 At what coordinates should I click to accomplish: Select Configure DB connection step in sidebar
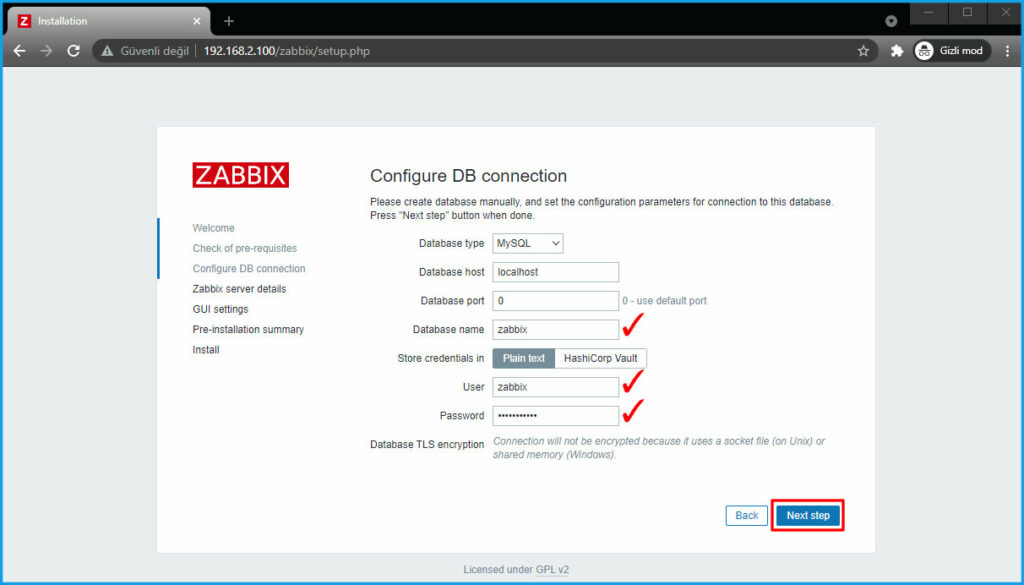(x=249, y=268)
